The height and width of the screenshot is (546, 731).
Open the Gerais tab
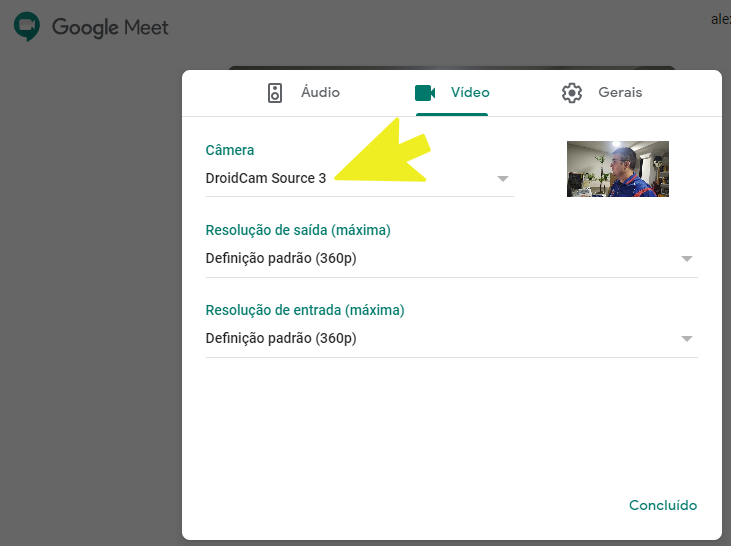tap(620, 92)
